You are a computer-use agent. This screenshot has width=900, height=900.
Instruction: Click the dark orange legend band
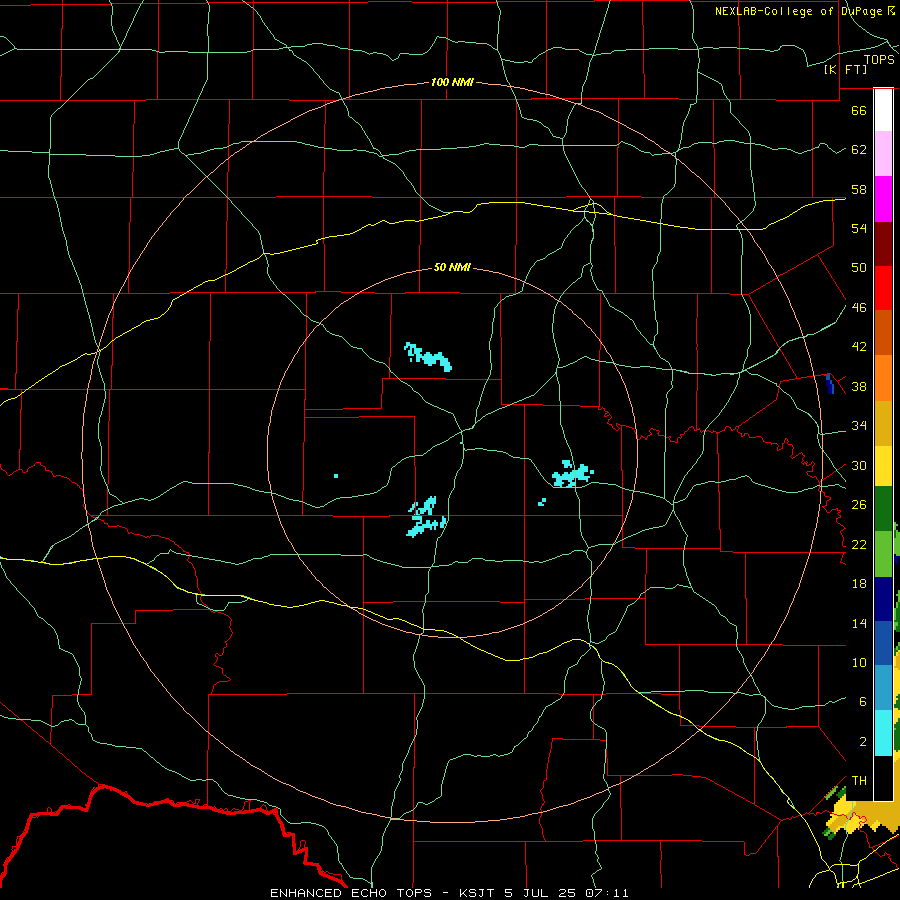tap(883, 332)
